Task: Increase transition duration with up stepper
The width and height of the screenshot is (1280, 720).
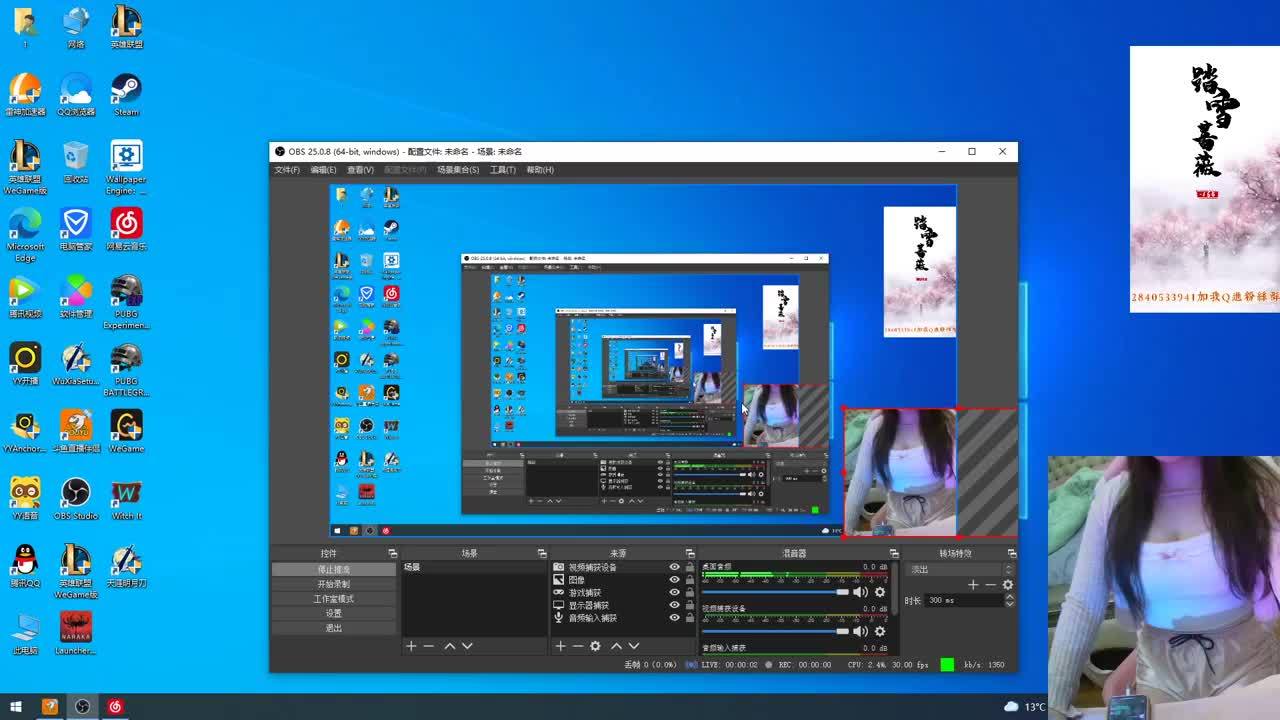Action: pos(1008,596)
